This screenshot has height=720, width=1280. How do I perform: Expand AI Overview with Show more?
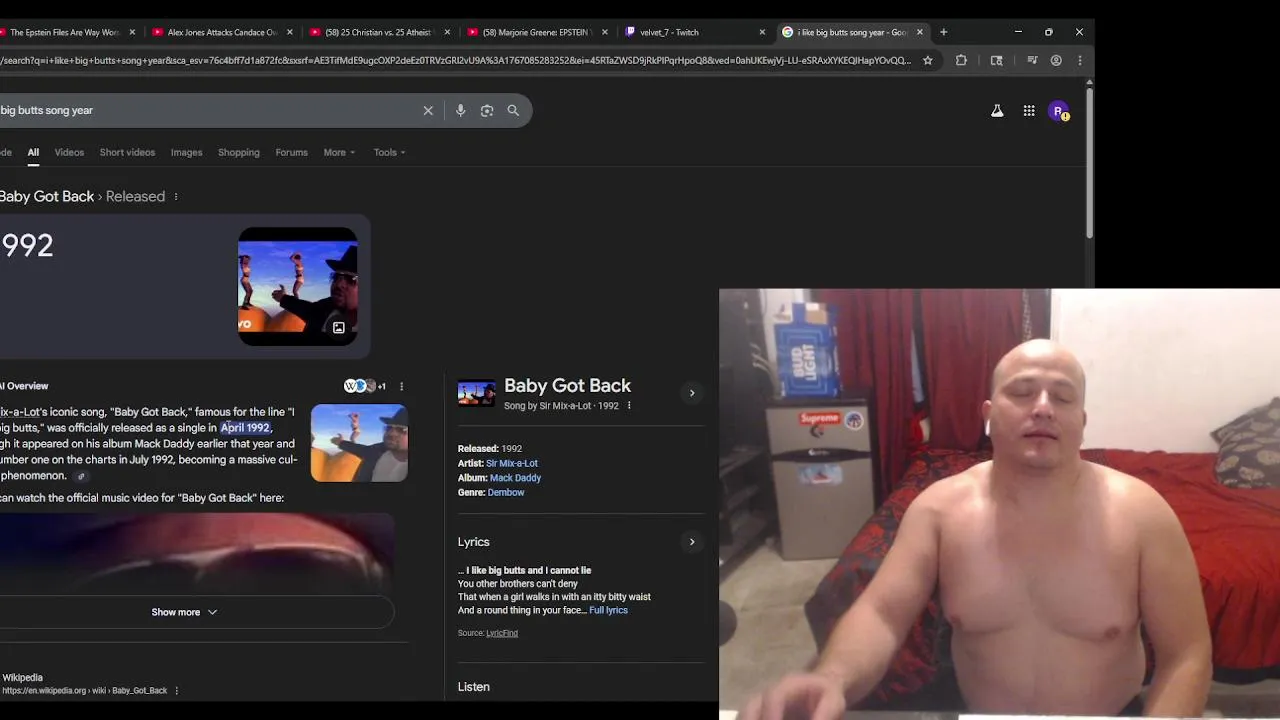click(x=184, y=612)
